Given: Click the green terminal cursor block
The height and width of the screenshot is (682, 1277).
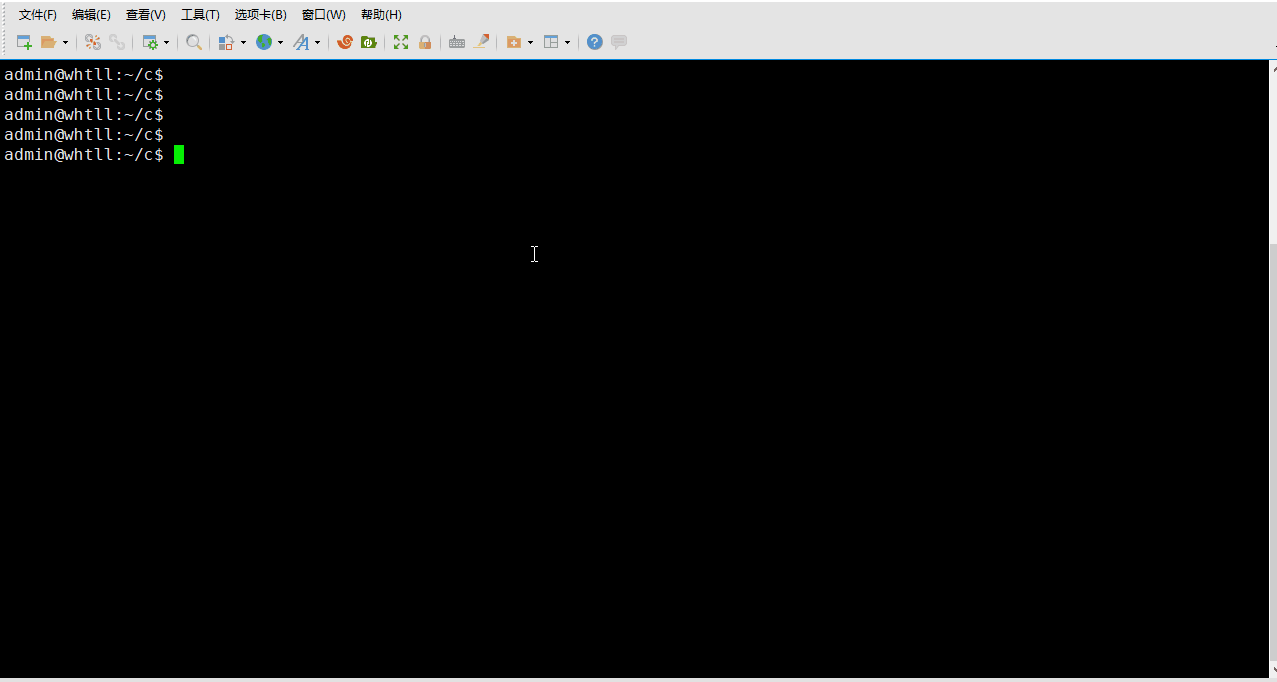Looking at the screenshot, I should tap(179, 154).
